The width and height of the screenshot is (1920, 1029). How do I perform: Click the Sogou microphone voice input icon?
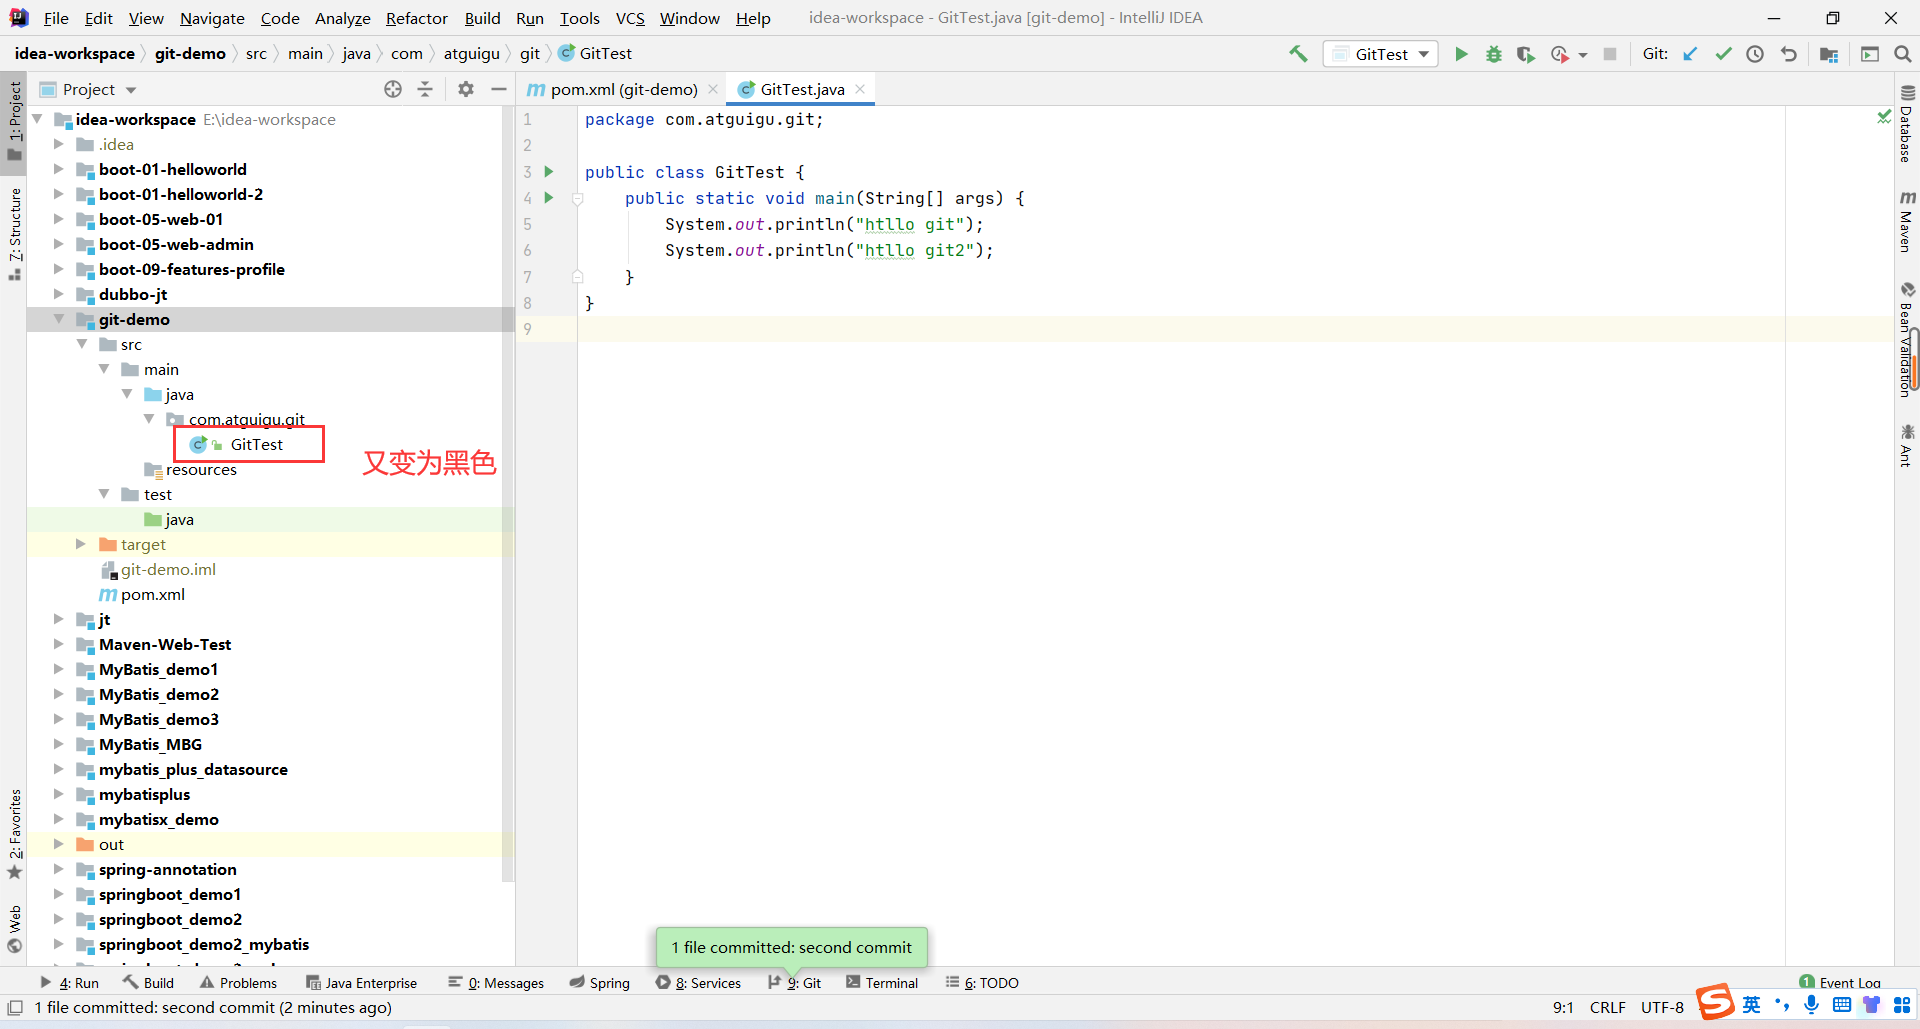tap(1811, 1004)
